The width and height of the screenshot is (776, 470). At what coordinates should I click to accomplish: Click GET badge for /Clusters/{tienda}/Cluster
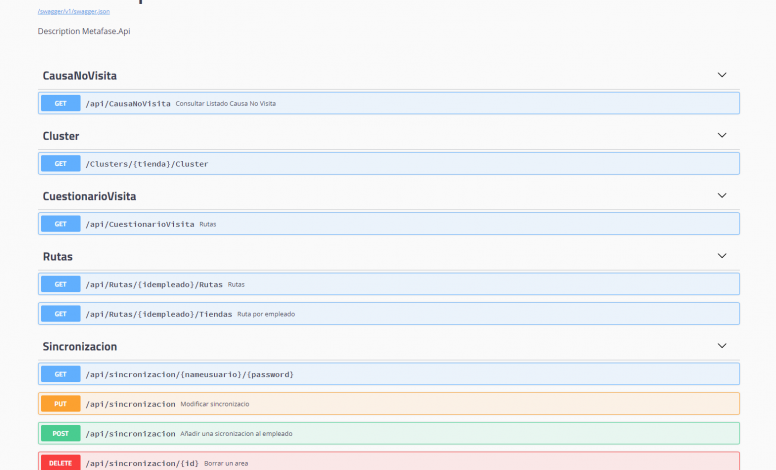click(x=60, y=163)
